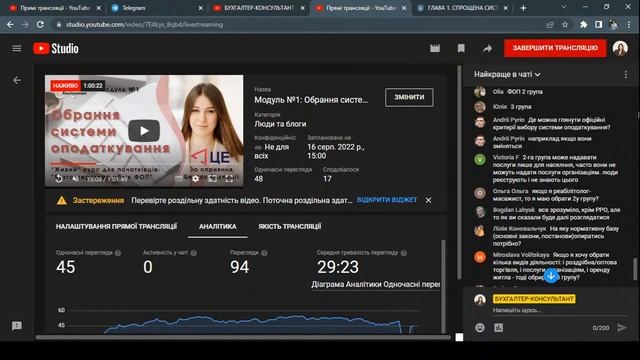Viewport: 640px width, 360px height.
Task: Click the chat panel scrollbar
Action: coord(635,269)
